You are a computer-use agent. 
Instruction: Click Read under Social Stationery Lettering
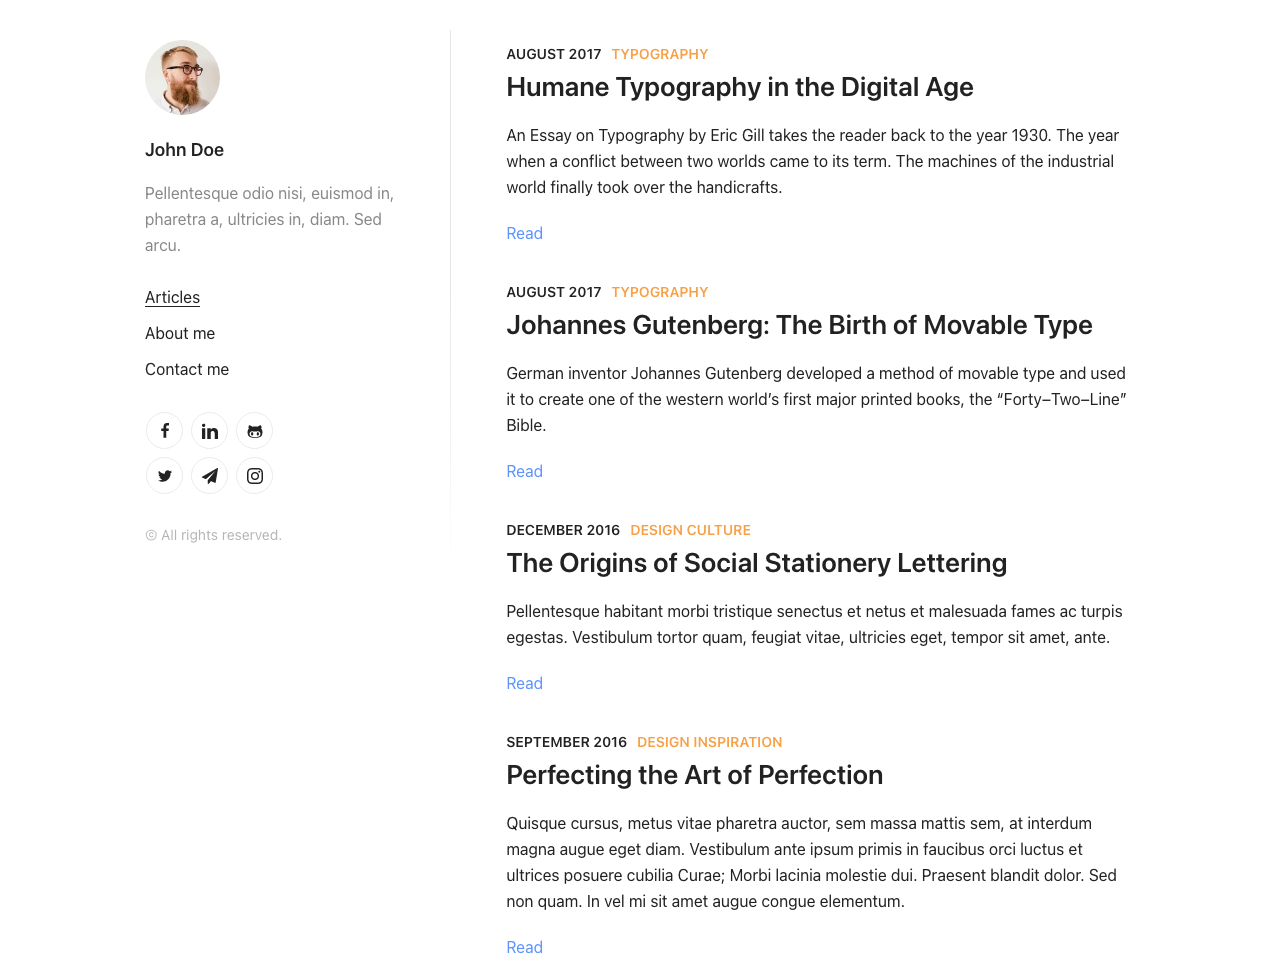tap(524, 683)
